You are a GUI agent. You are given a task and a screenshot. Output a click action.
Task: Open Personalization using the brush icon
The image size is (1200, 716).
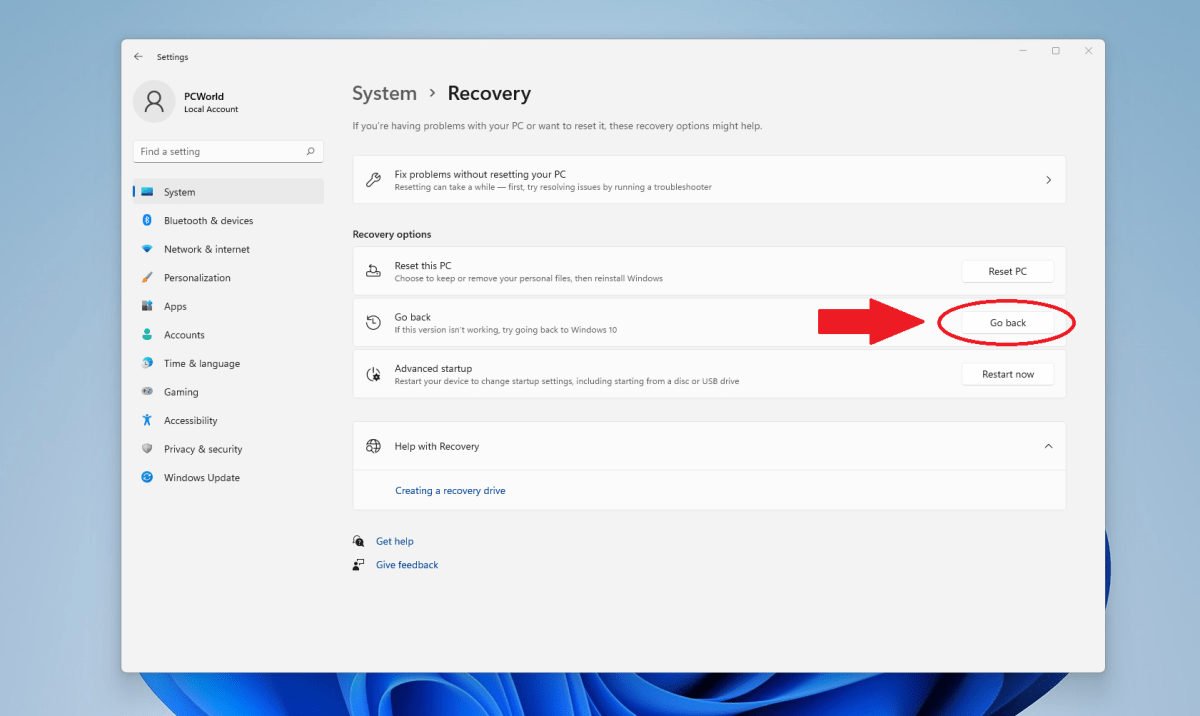click(x=148, y=277)
